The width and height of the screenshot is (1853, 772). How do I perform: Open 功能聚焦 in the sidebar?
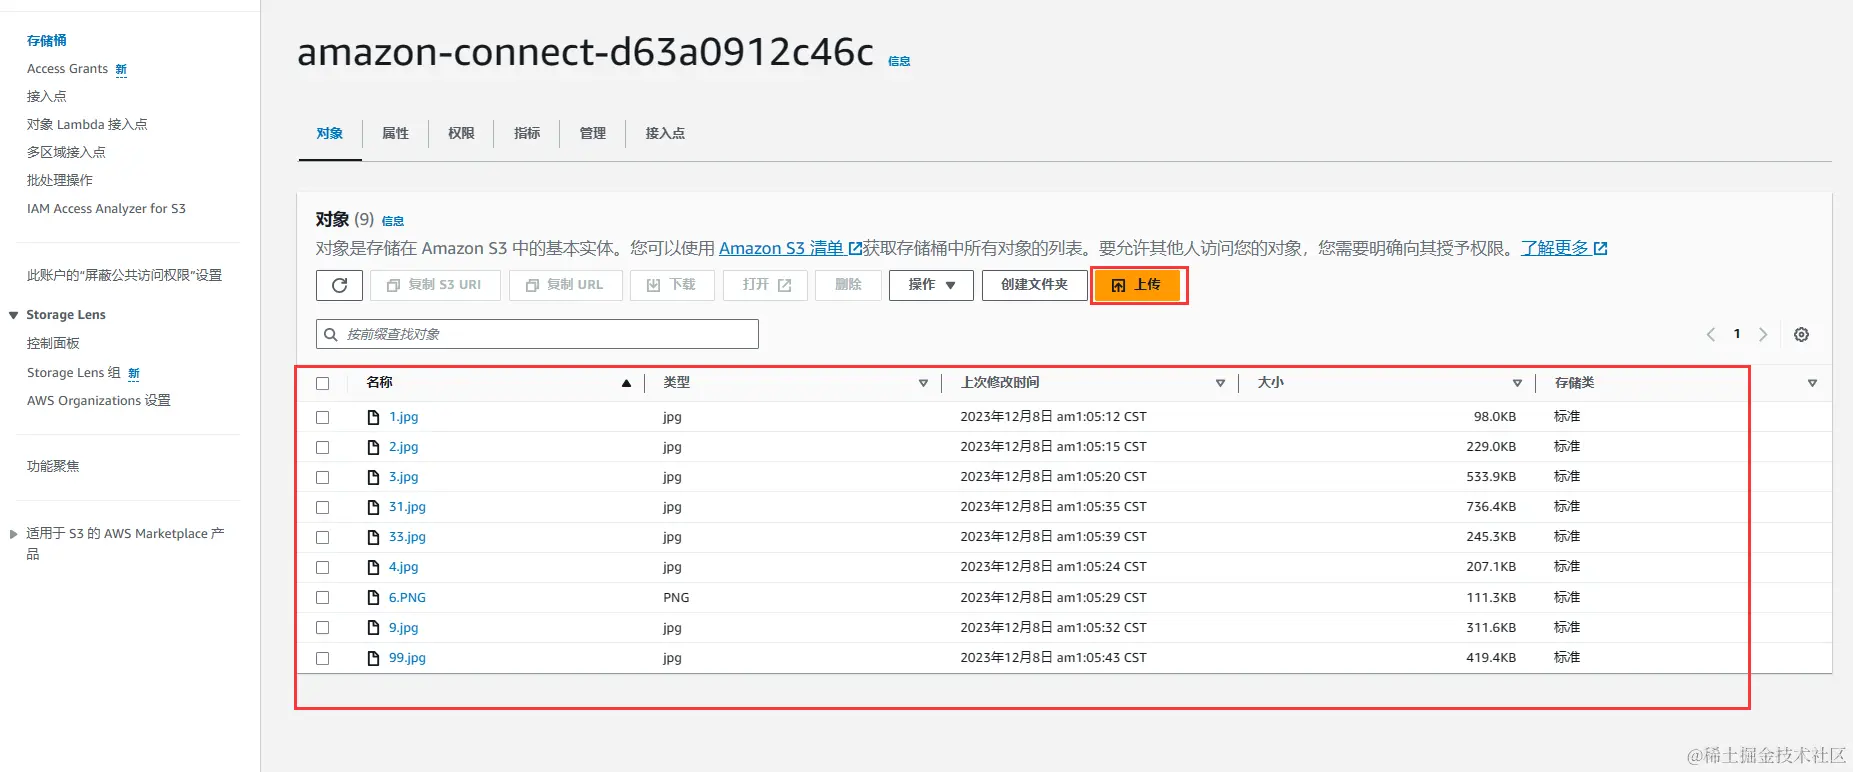click(x=53, y=466)
